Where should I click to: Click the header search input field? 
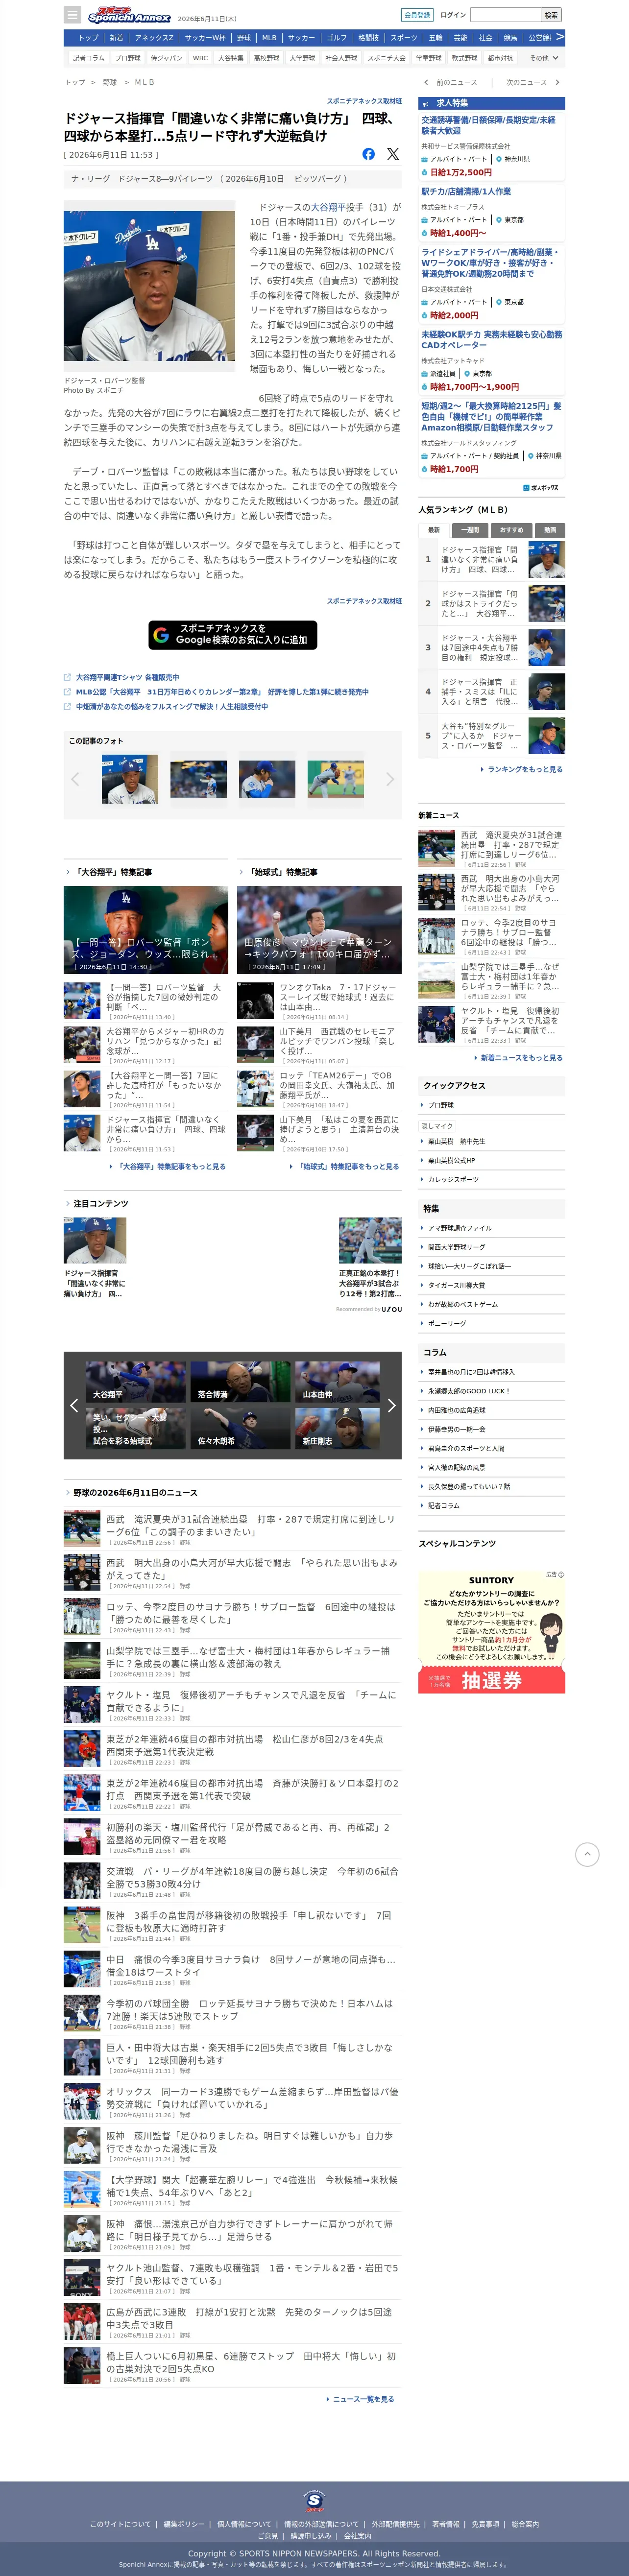click(x=505, y=15)
